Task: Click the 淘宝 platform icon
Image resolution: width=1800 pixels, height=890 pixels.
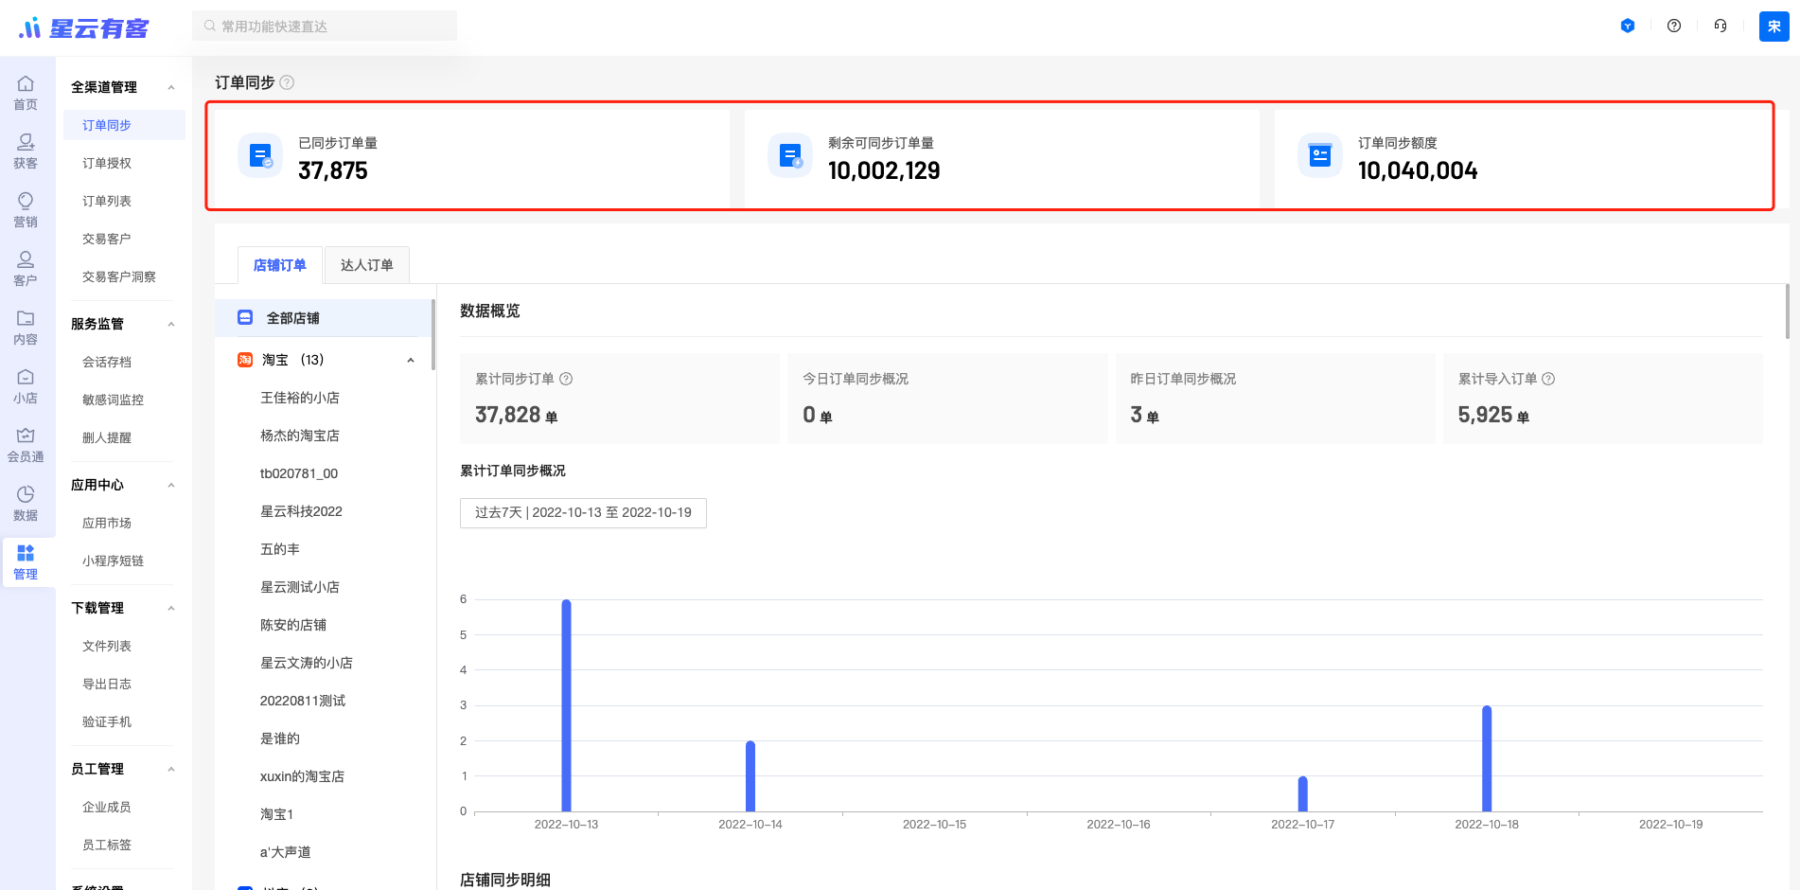Action: pyautogui.click(x=245, y=360)
